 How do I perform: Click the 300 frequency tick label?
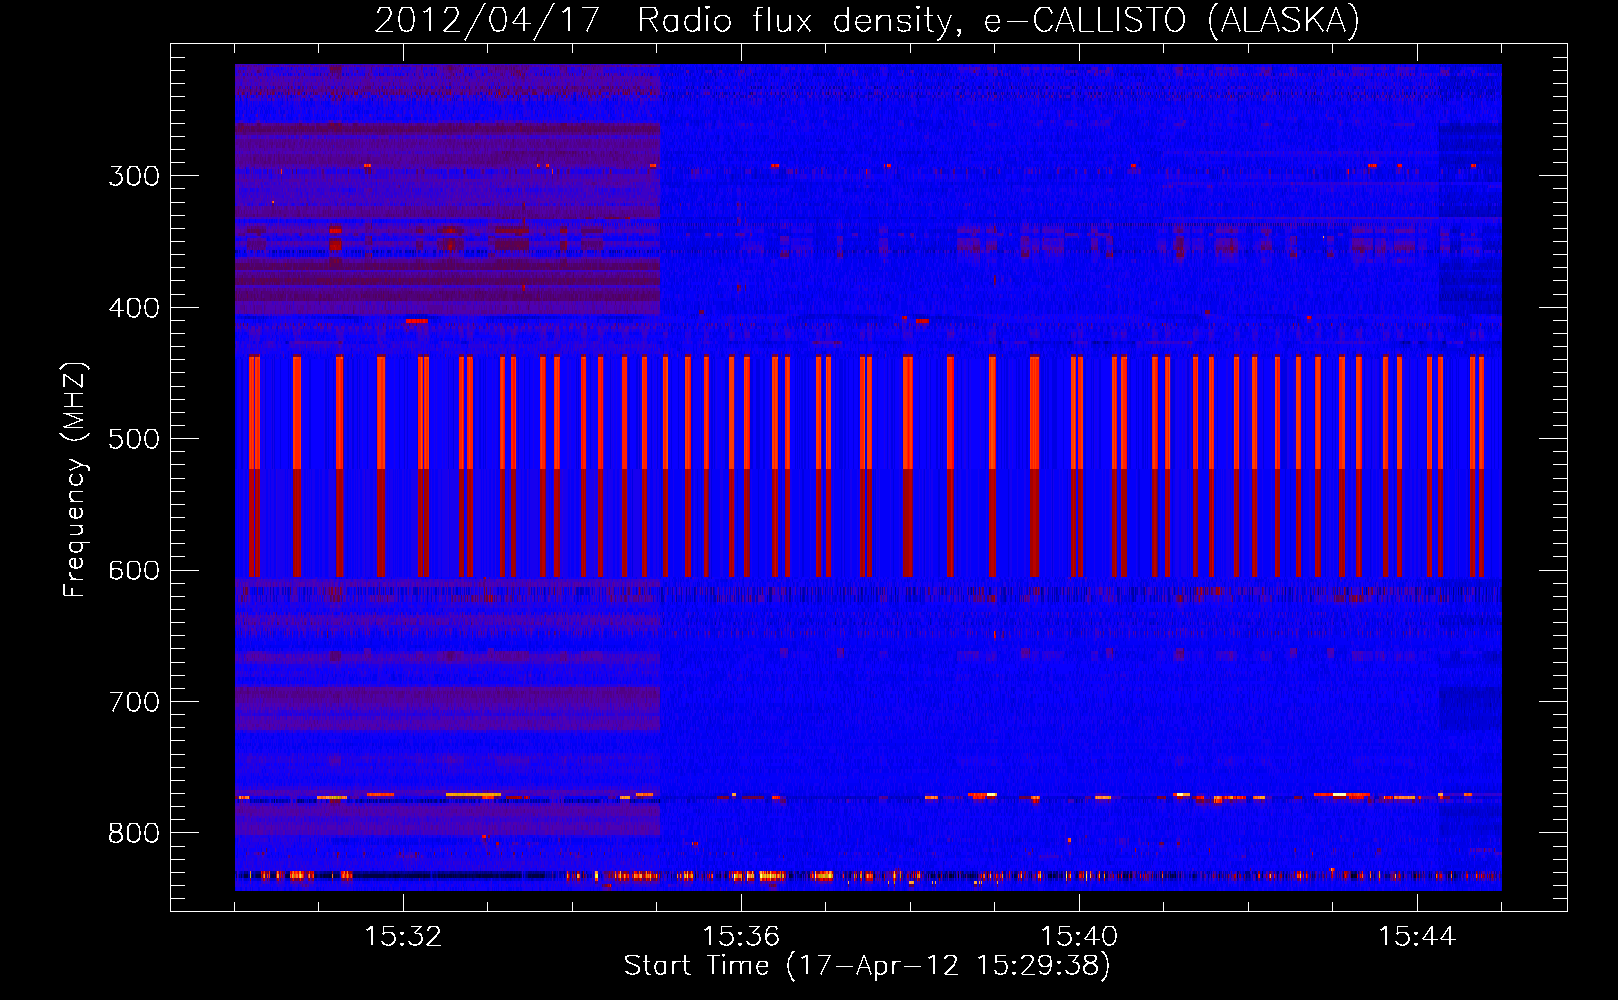point(134,176)
